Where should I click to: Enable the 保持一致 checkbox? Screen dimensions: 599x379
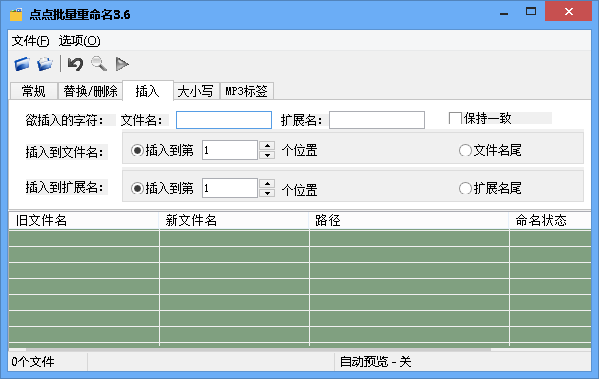tap(455, 118)
